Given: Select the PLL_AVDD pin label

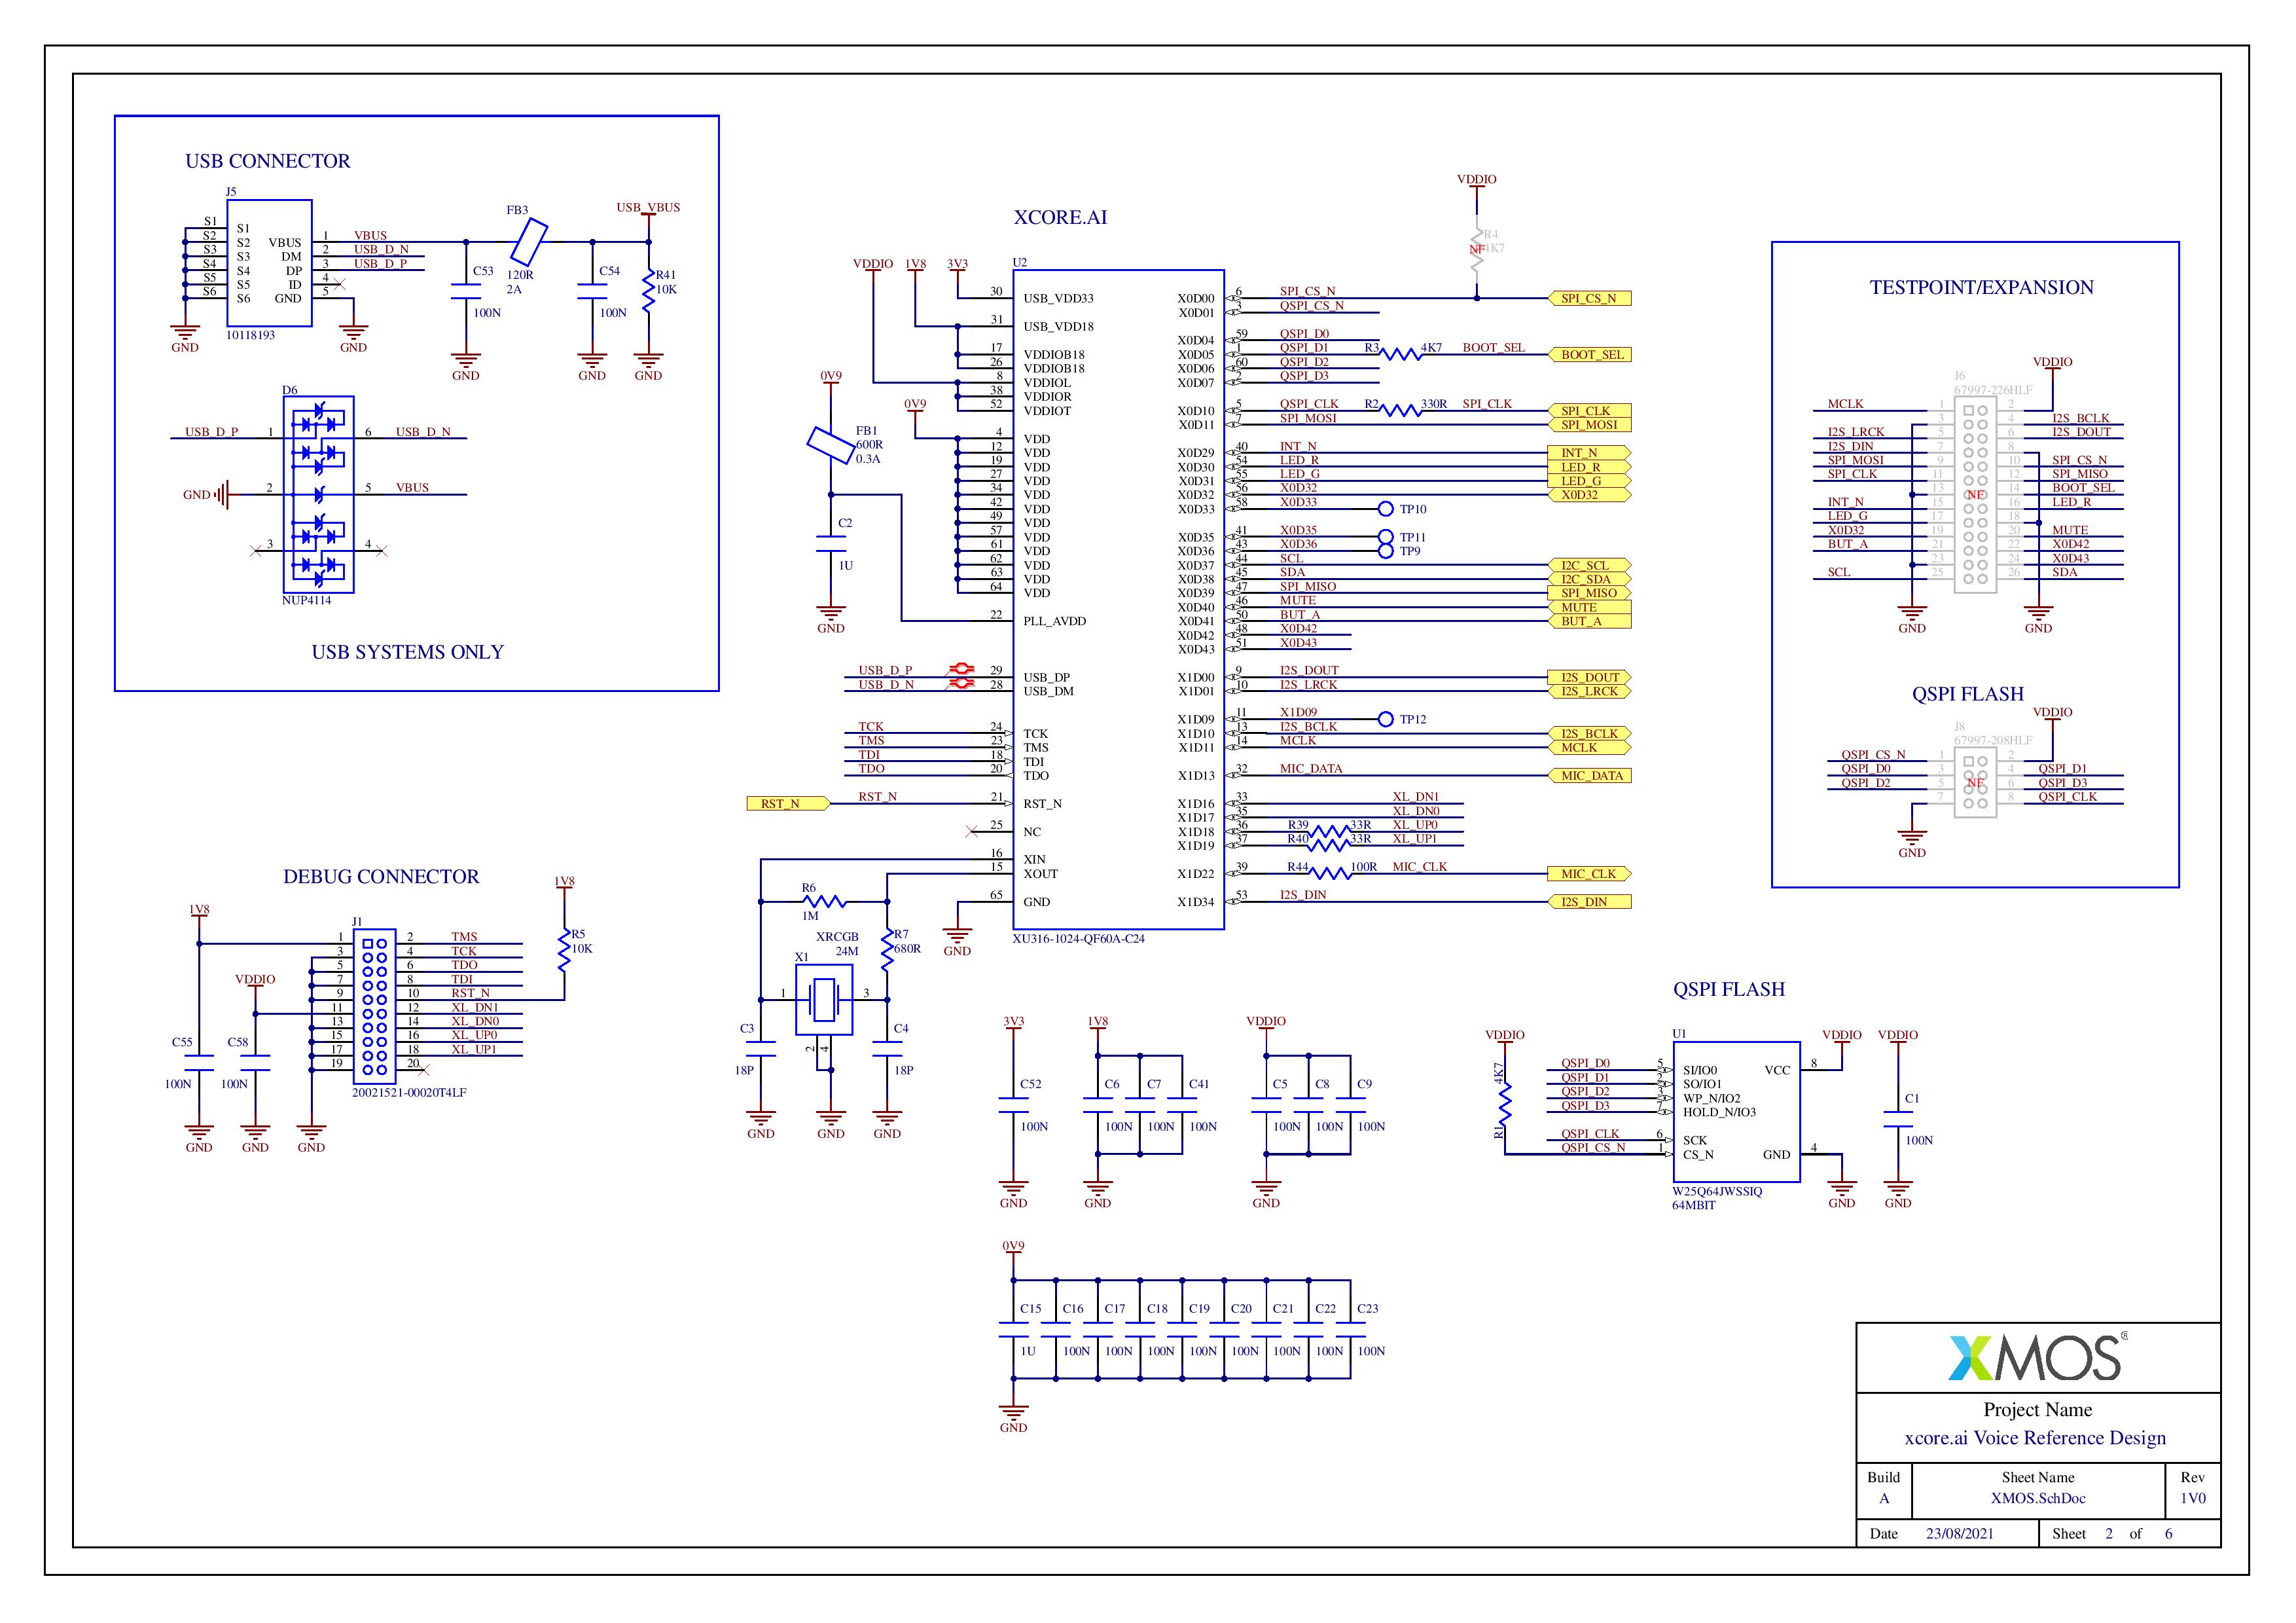Looking at the screenshot, I should [x=1054, y=621].
